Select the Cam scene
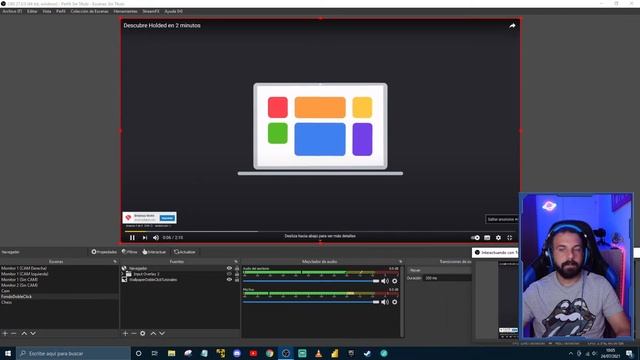The height and width of the screenshot is (360, 640). point(59,291)
